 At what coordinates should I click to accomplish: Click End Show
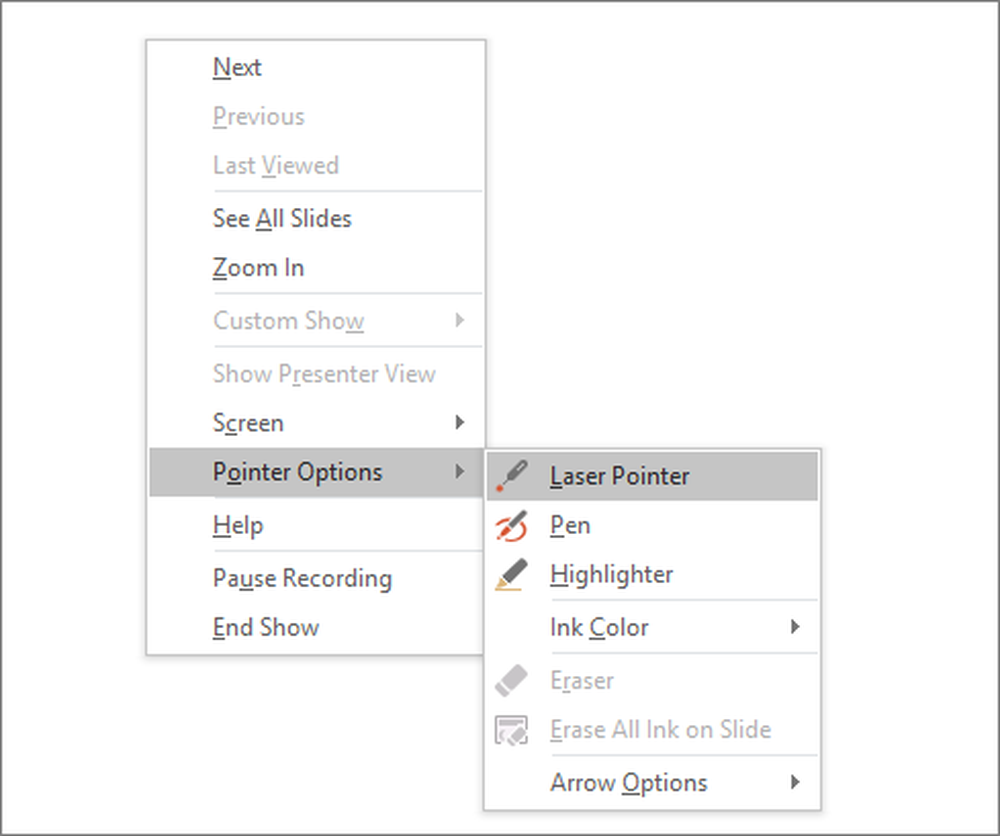(266, 627)
